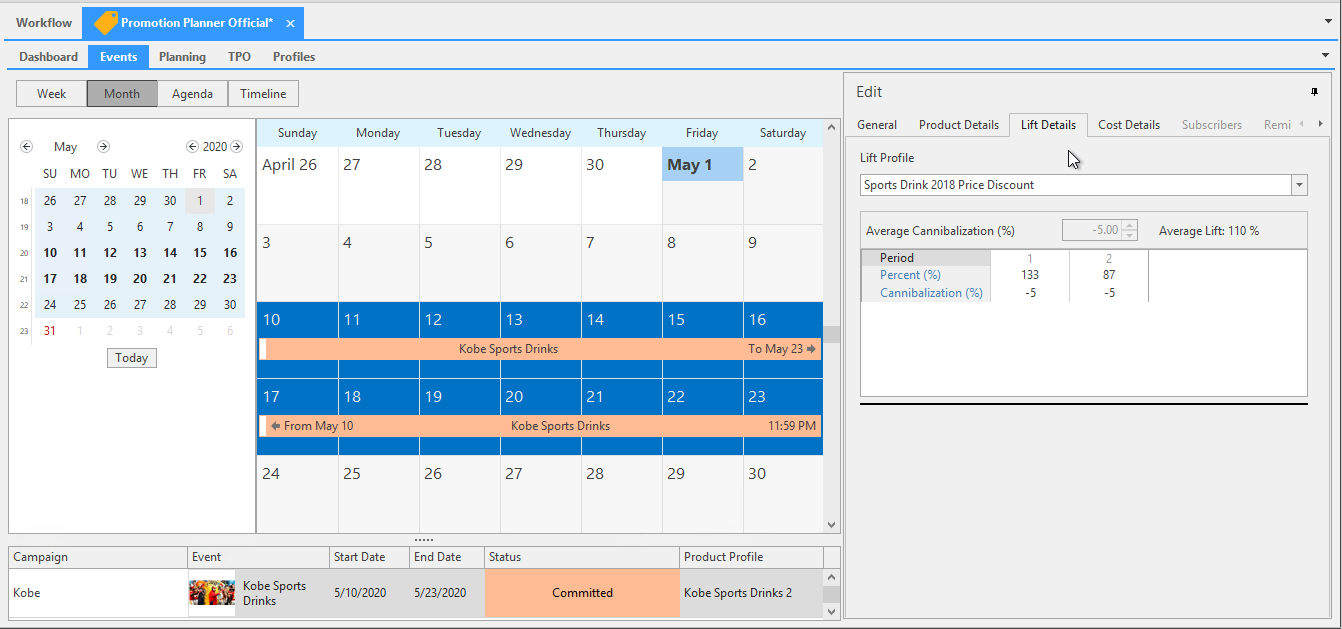Open the Product Details tab
1342x629 pixels.
tap(959, 125)
